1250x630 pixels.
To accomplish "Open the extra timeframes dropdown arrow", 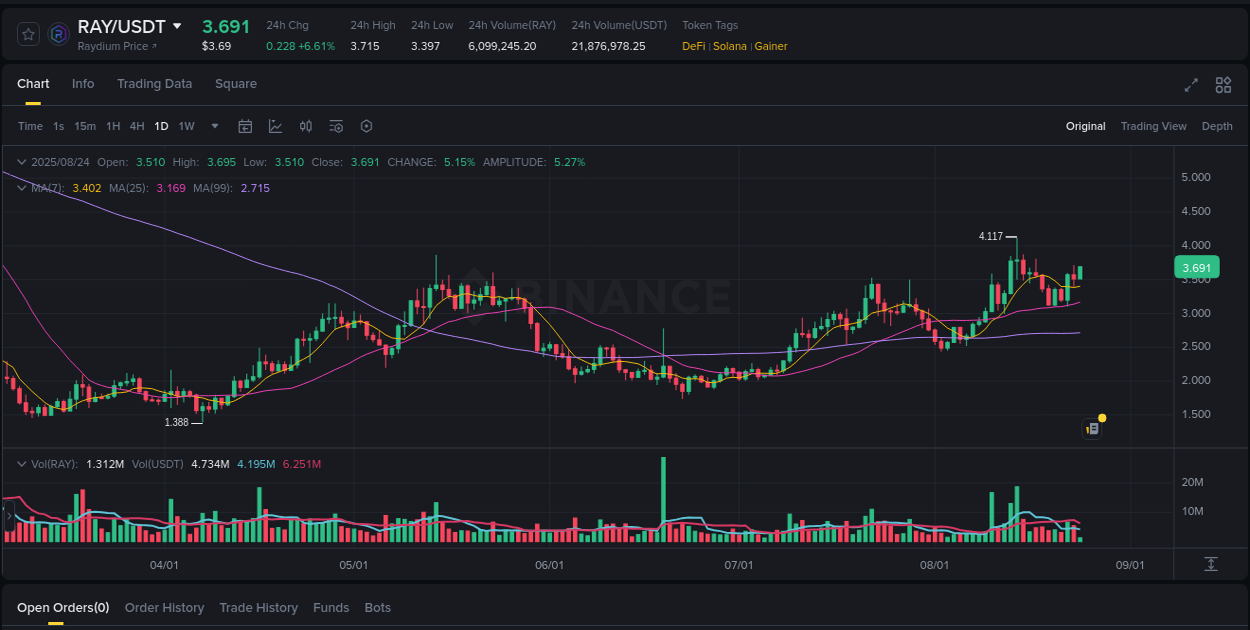I will click(x=214, y=126).
